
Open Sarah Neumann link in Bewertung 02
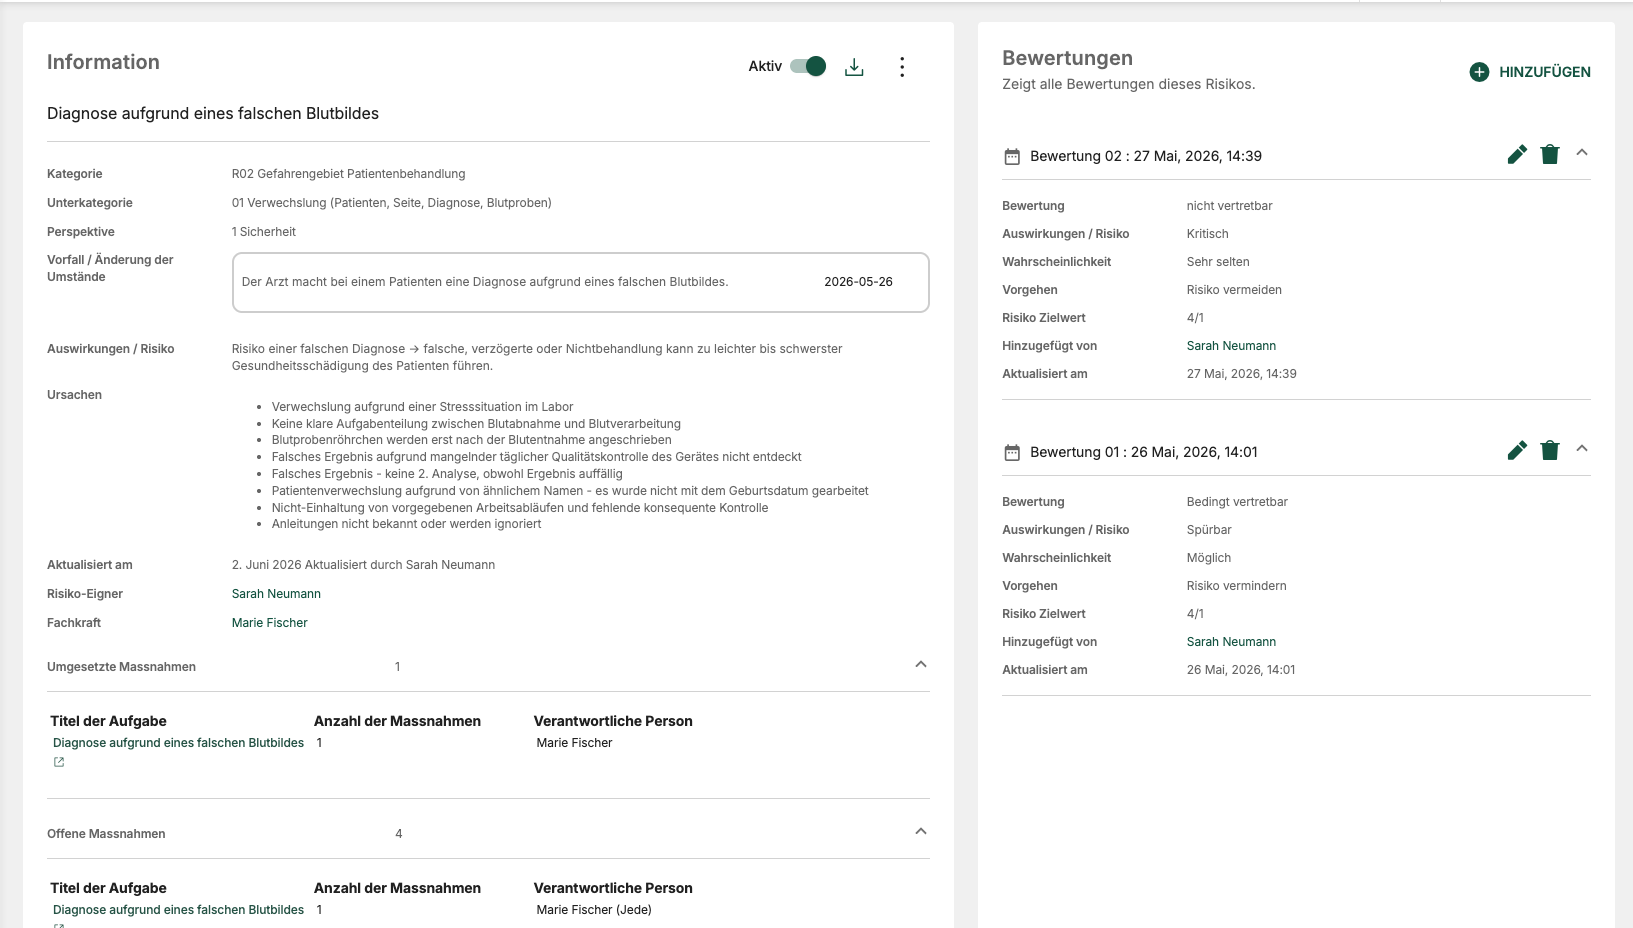(x=1231, y=346)
